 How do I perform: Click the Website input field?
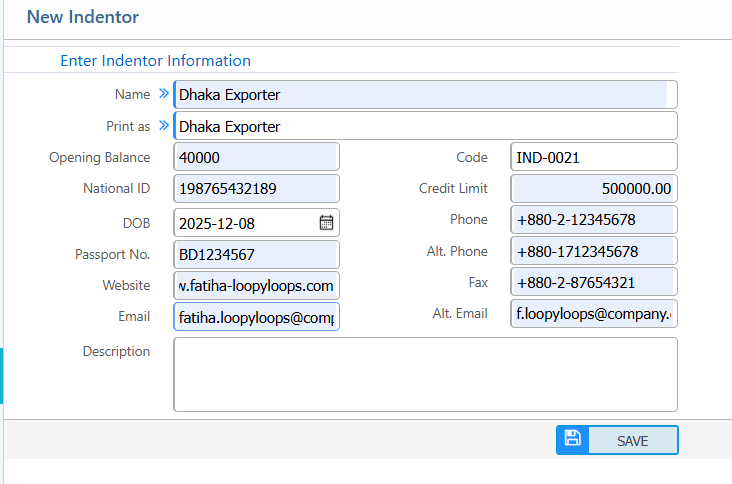point(256,285)
